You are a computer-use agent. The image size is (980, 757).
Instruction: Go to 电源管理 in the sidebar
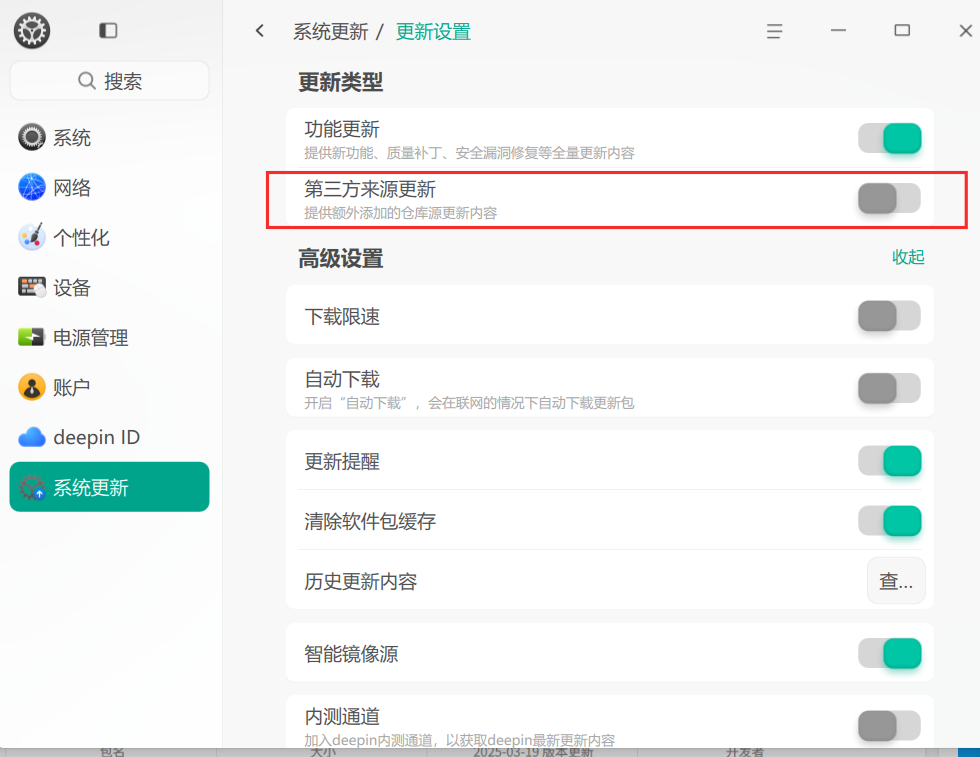[x=109, y=338]
